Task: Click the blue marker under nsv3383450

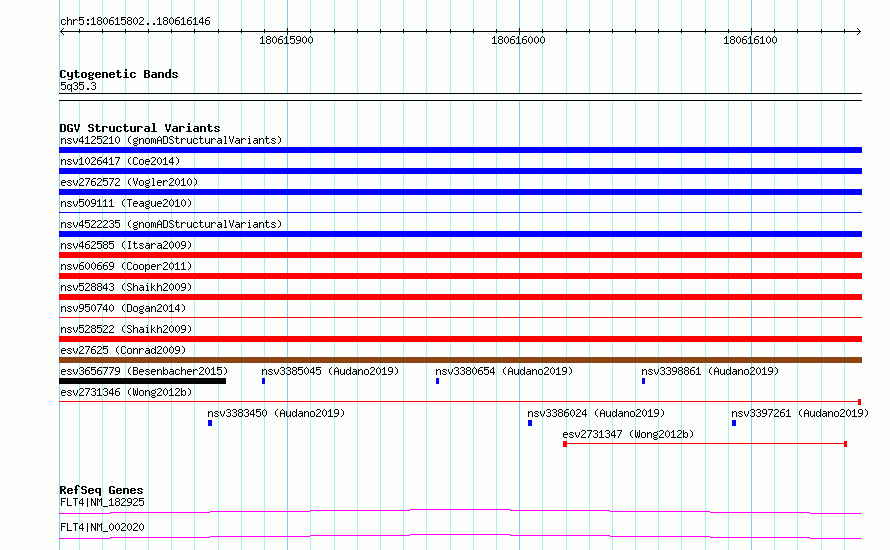Action: [x=210, y=423]
